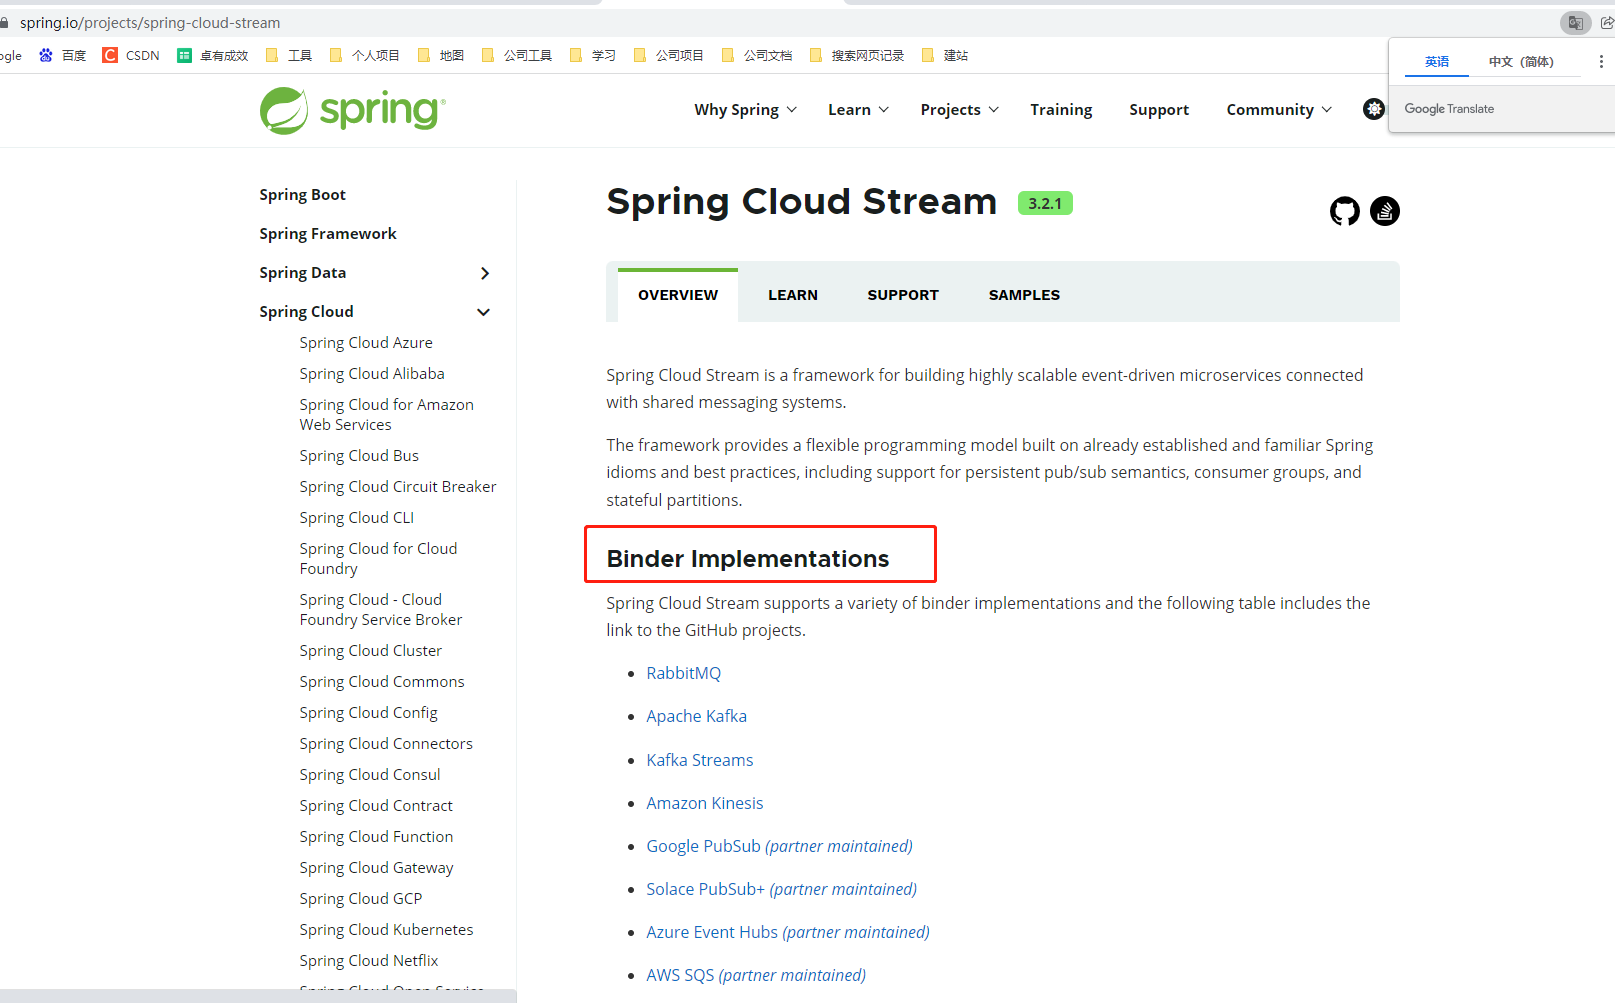The height and width of the screenshot is (1003, 1615).
Task: Switch to the SUPPORT tab
Action: pos(903,295)
